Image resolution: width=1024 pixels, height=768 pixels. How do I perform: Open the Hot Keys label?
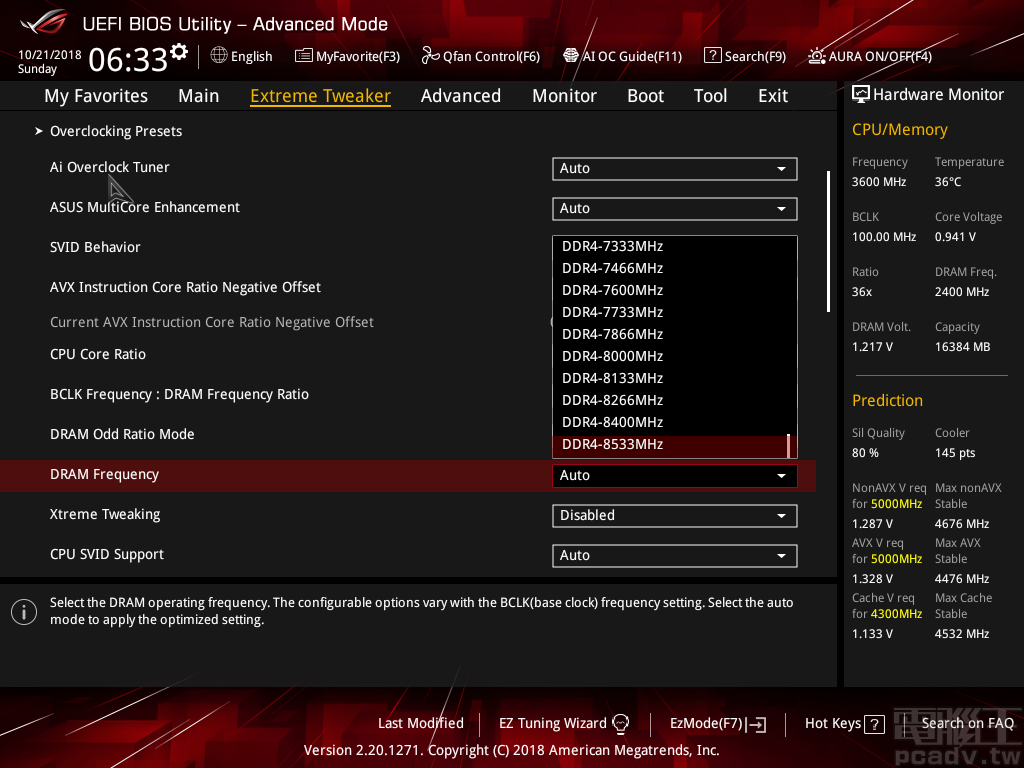click(833, 723)
